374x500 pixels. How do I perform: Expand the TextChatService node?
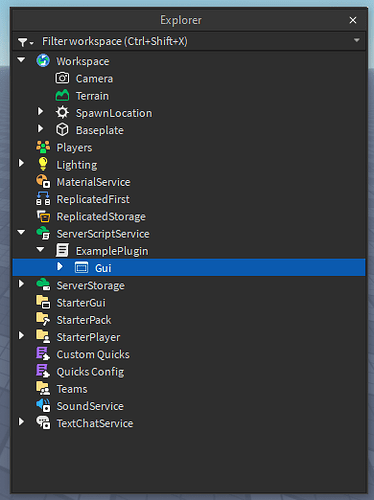pyautogui.click(x=21, y=422)
